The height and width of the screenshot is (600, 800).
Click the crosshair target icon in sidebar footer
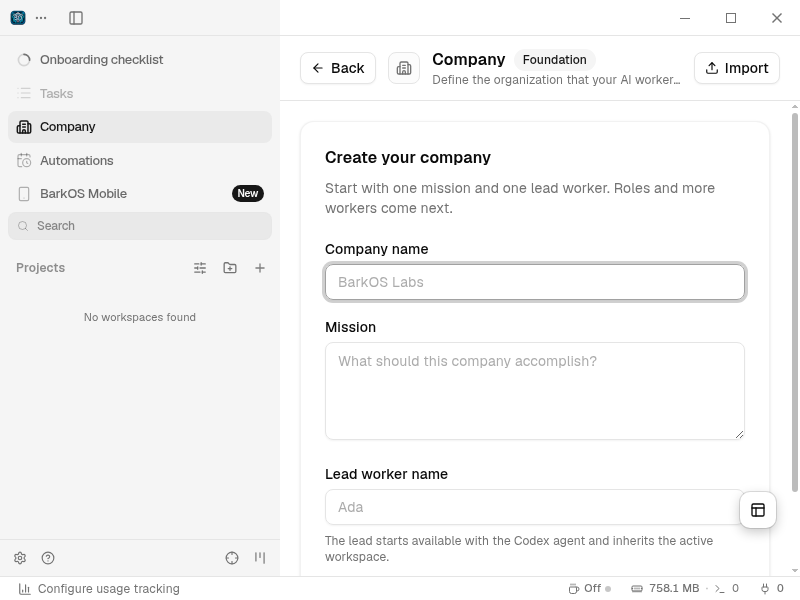[232, 558]
